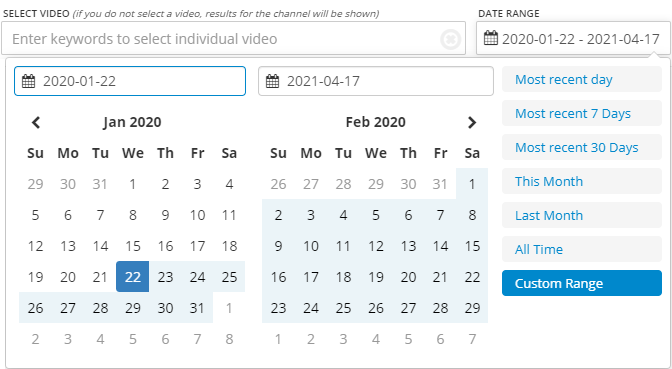Select the Custom Range option
This screenshot has width=672, height=369.
(582, 283)
